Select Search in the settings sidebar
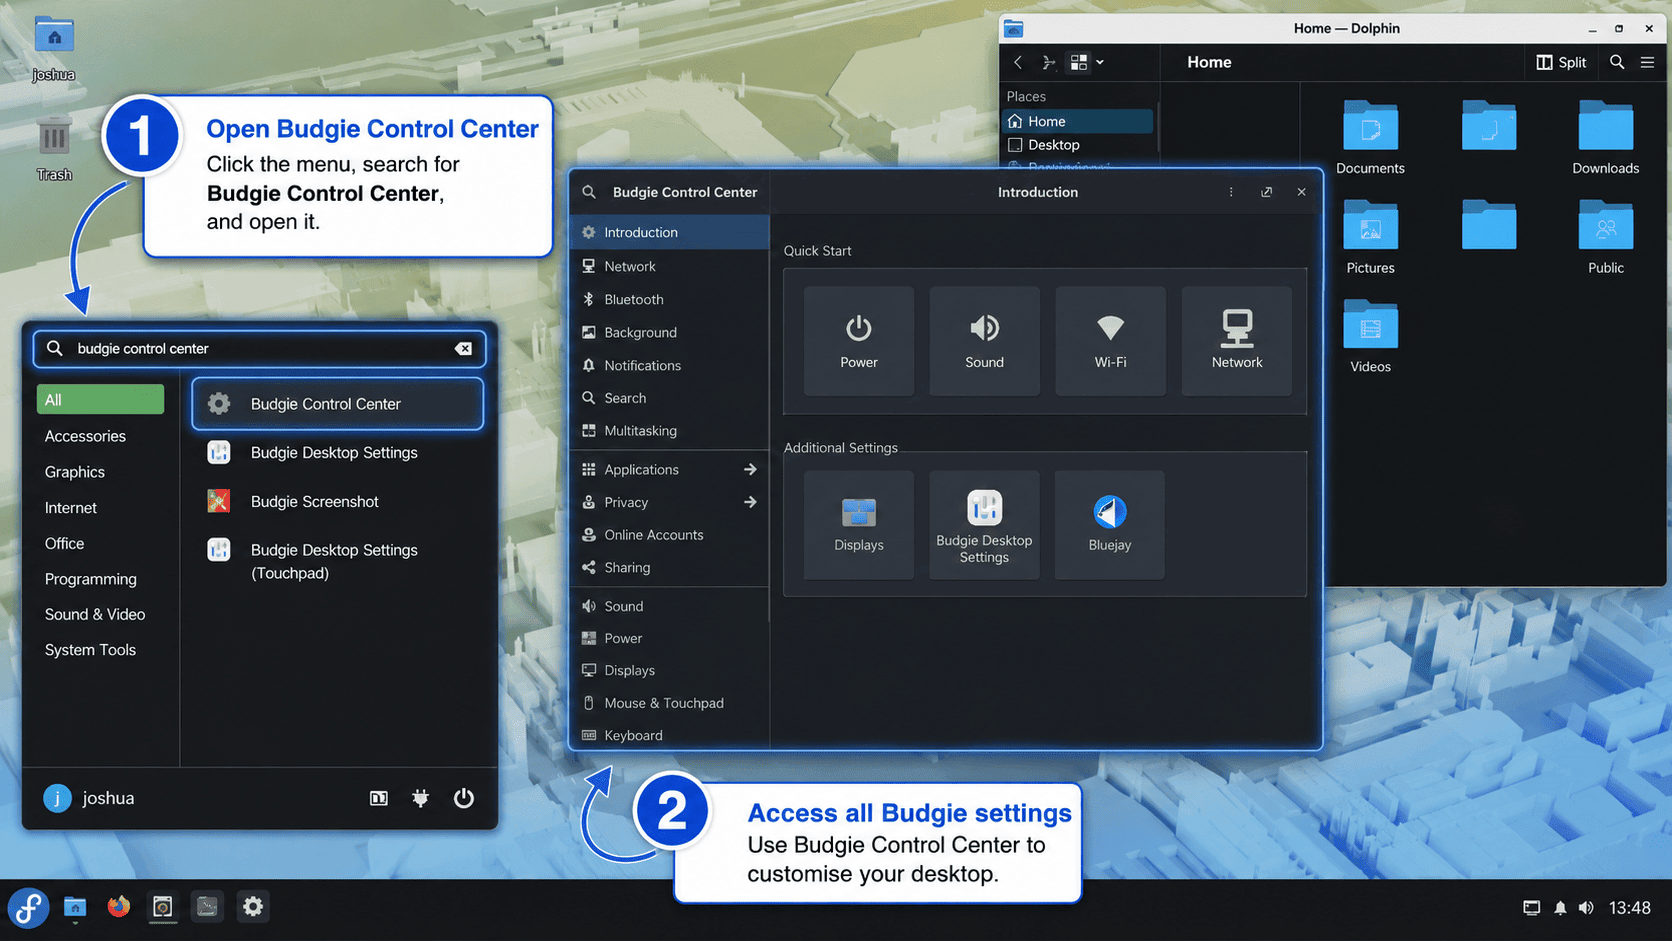This screenshot has height=941, width=1672. 670,398
